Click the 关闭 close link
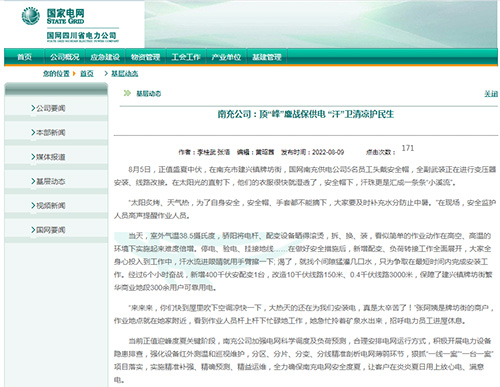Screen dimensions: 500x387 (491, 94)
